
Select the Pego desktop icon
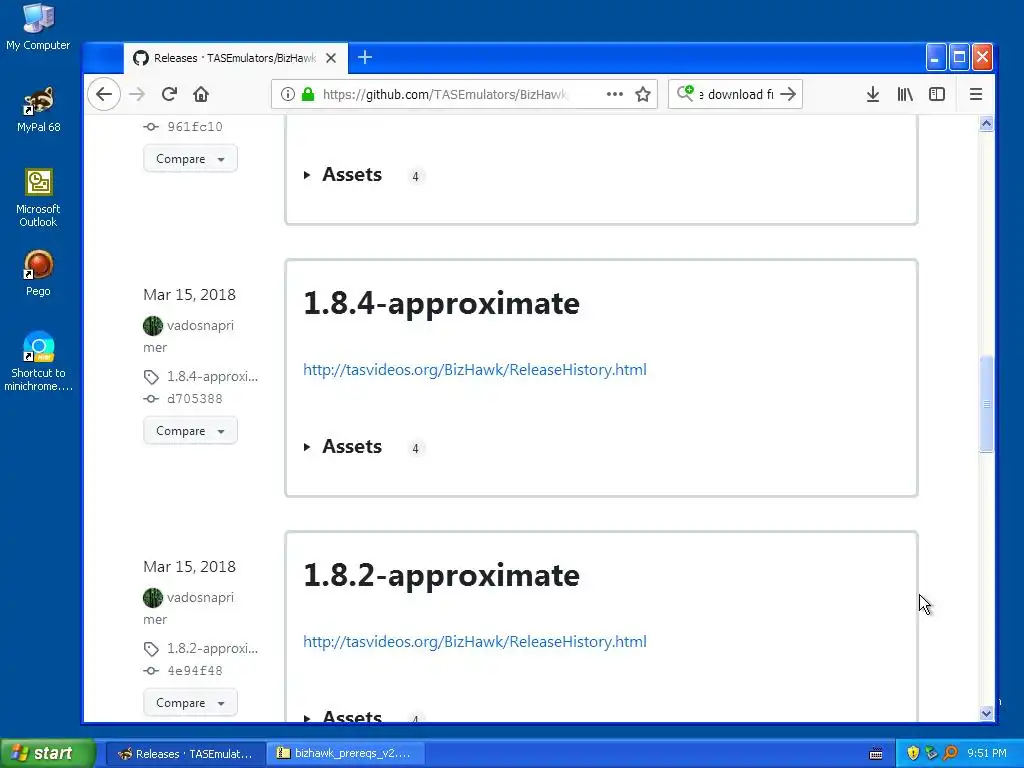(38, 273)
